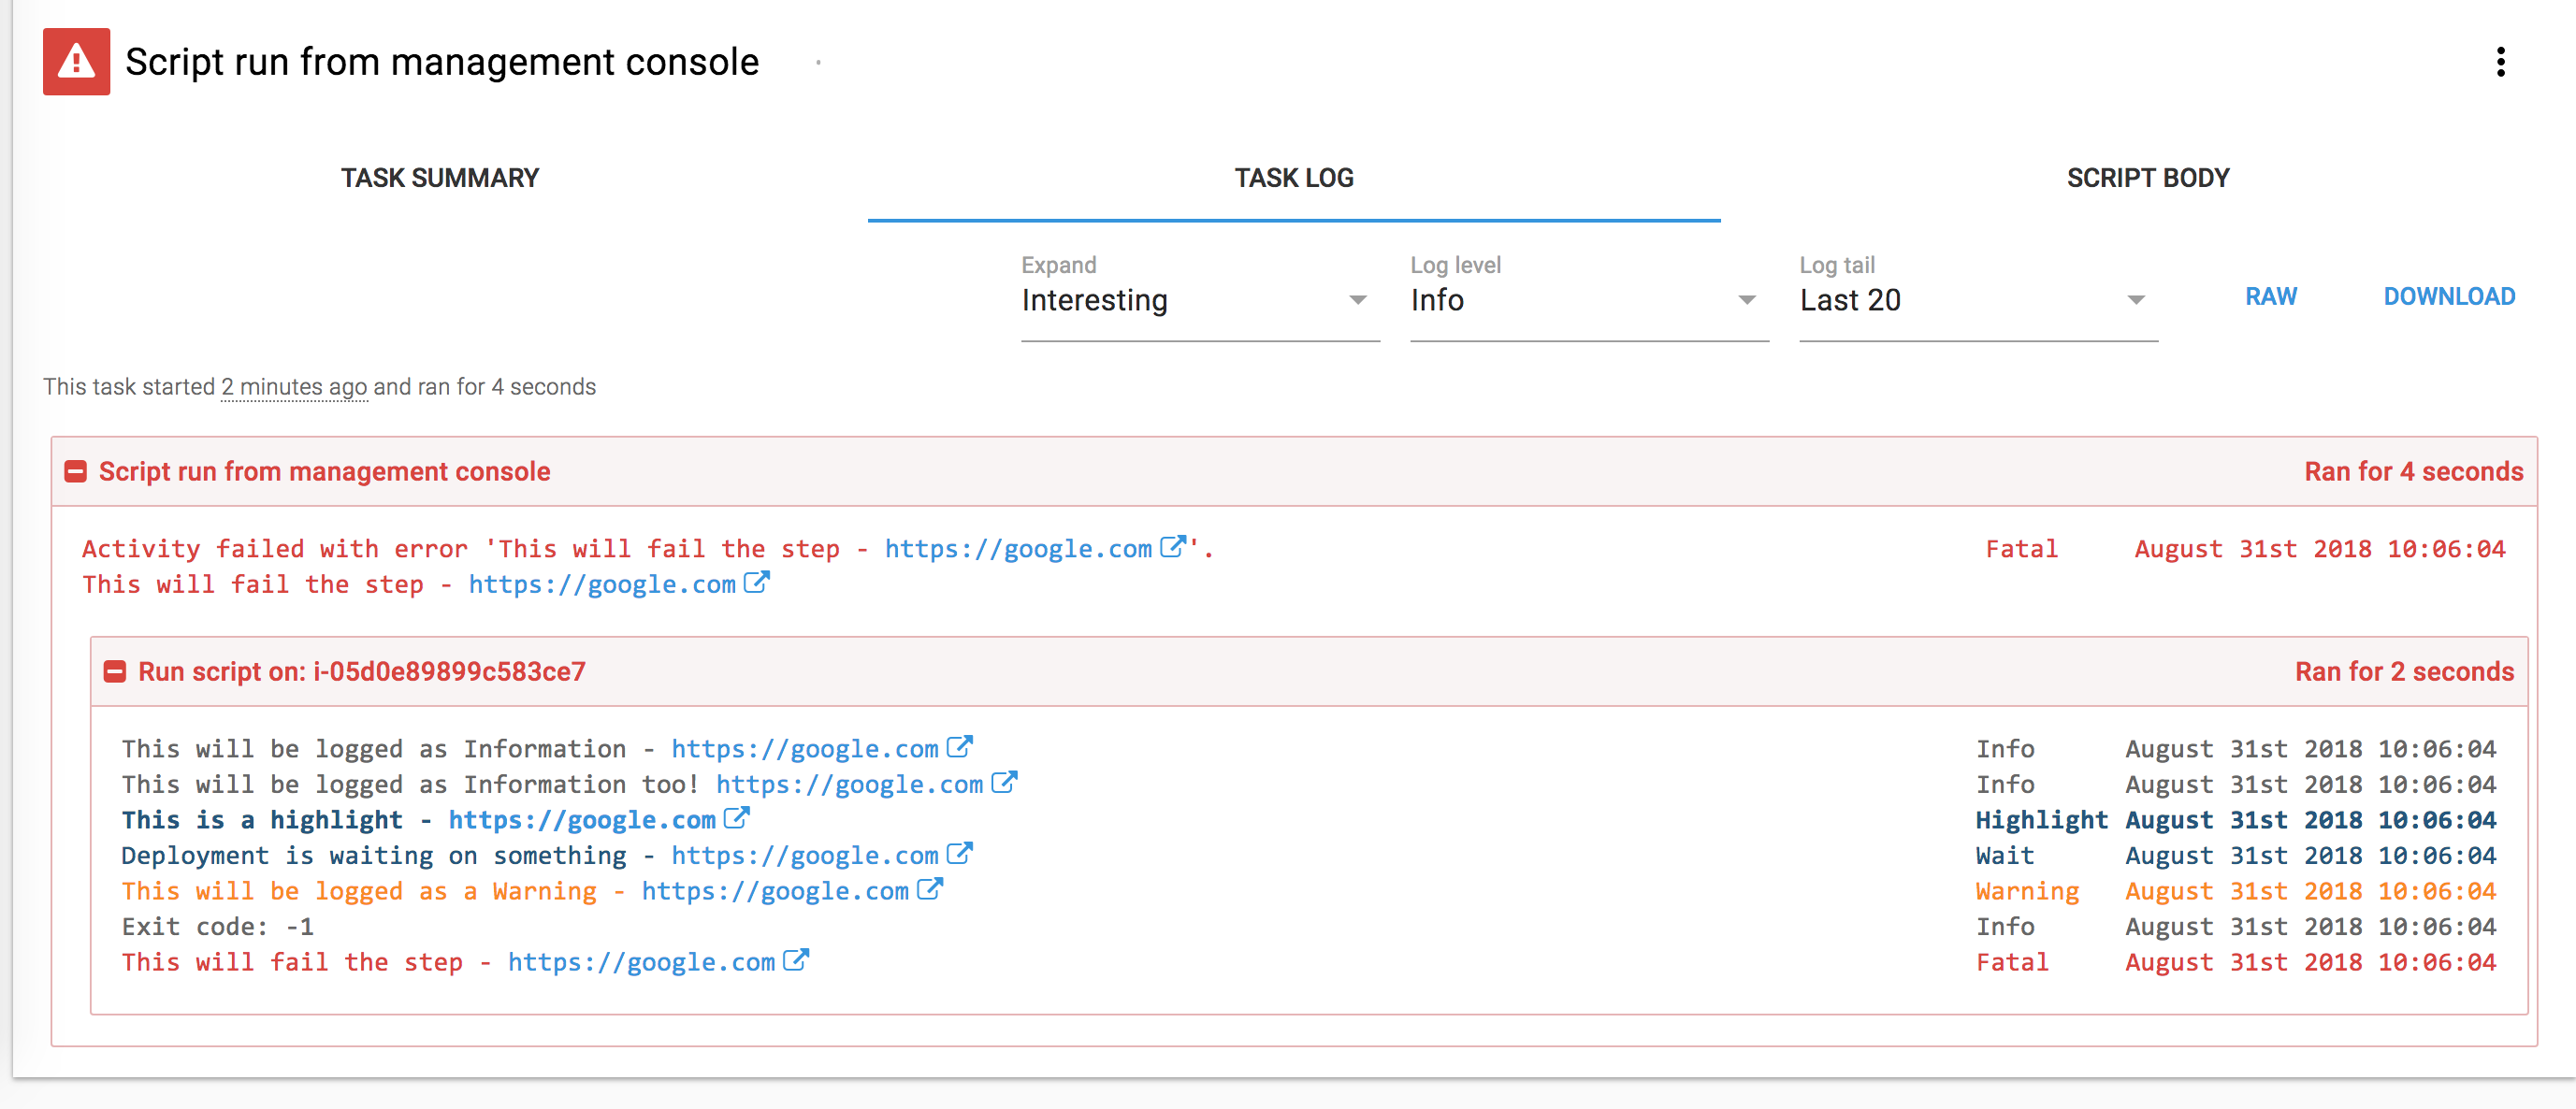Collapse the 'Script run from management console' section
The height and width of the screenshot is (1109, 2576).
(x=76, y=470)
